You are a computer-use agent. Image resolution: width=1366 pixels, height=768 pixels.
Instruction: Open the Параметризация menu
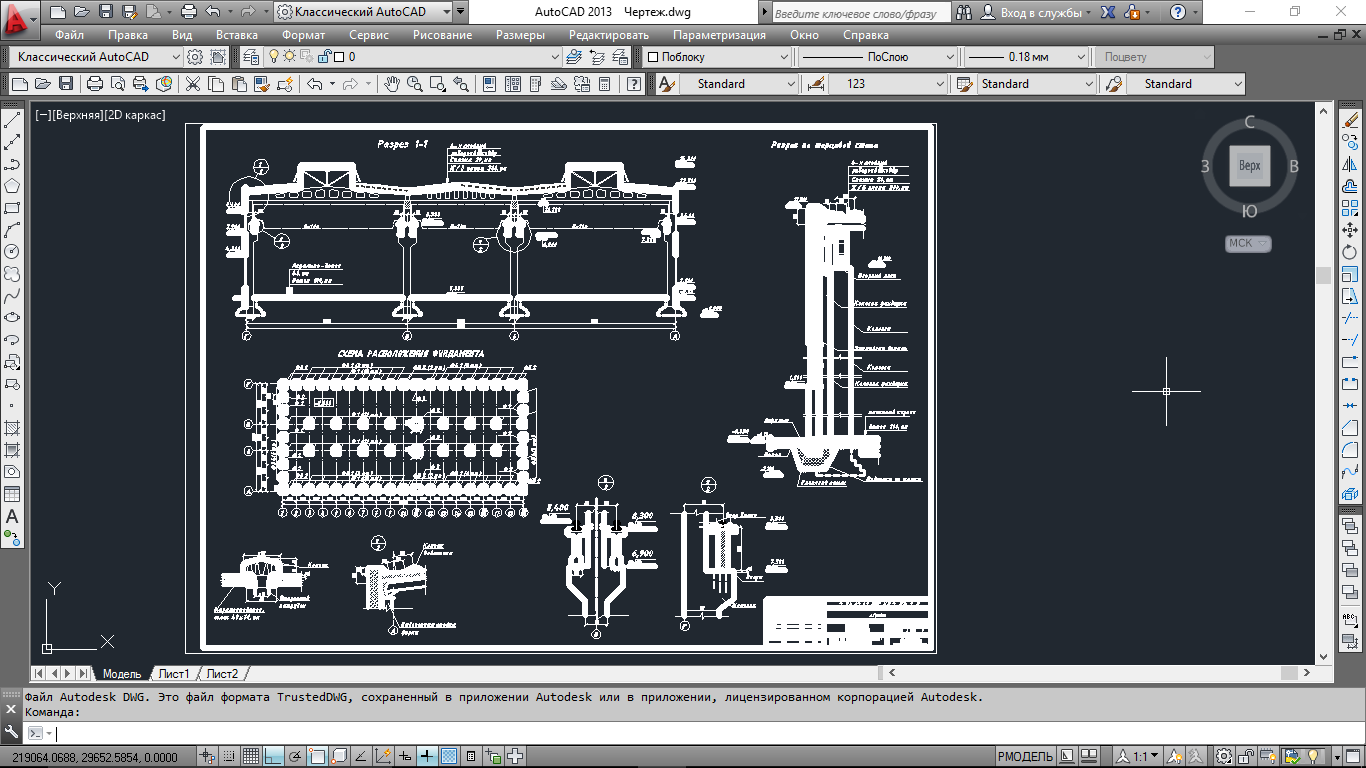point(720,34)
